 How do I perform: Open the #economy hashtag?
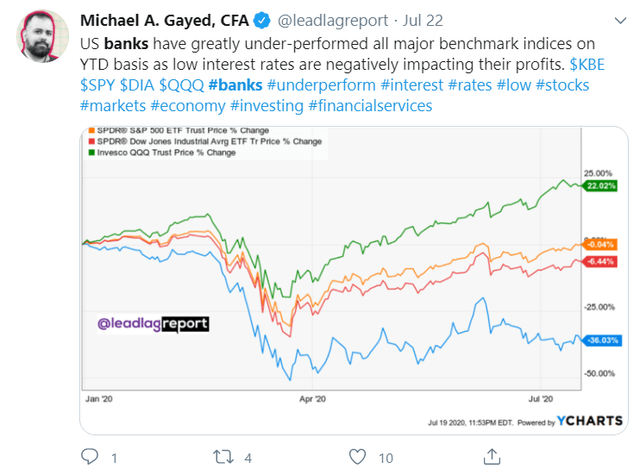coord(188,106)
